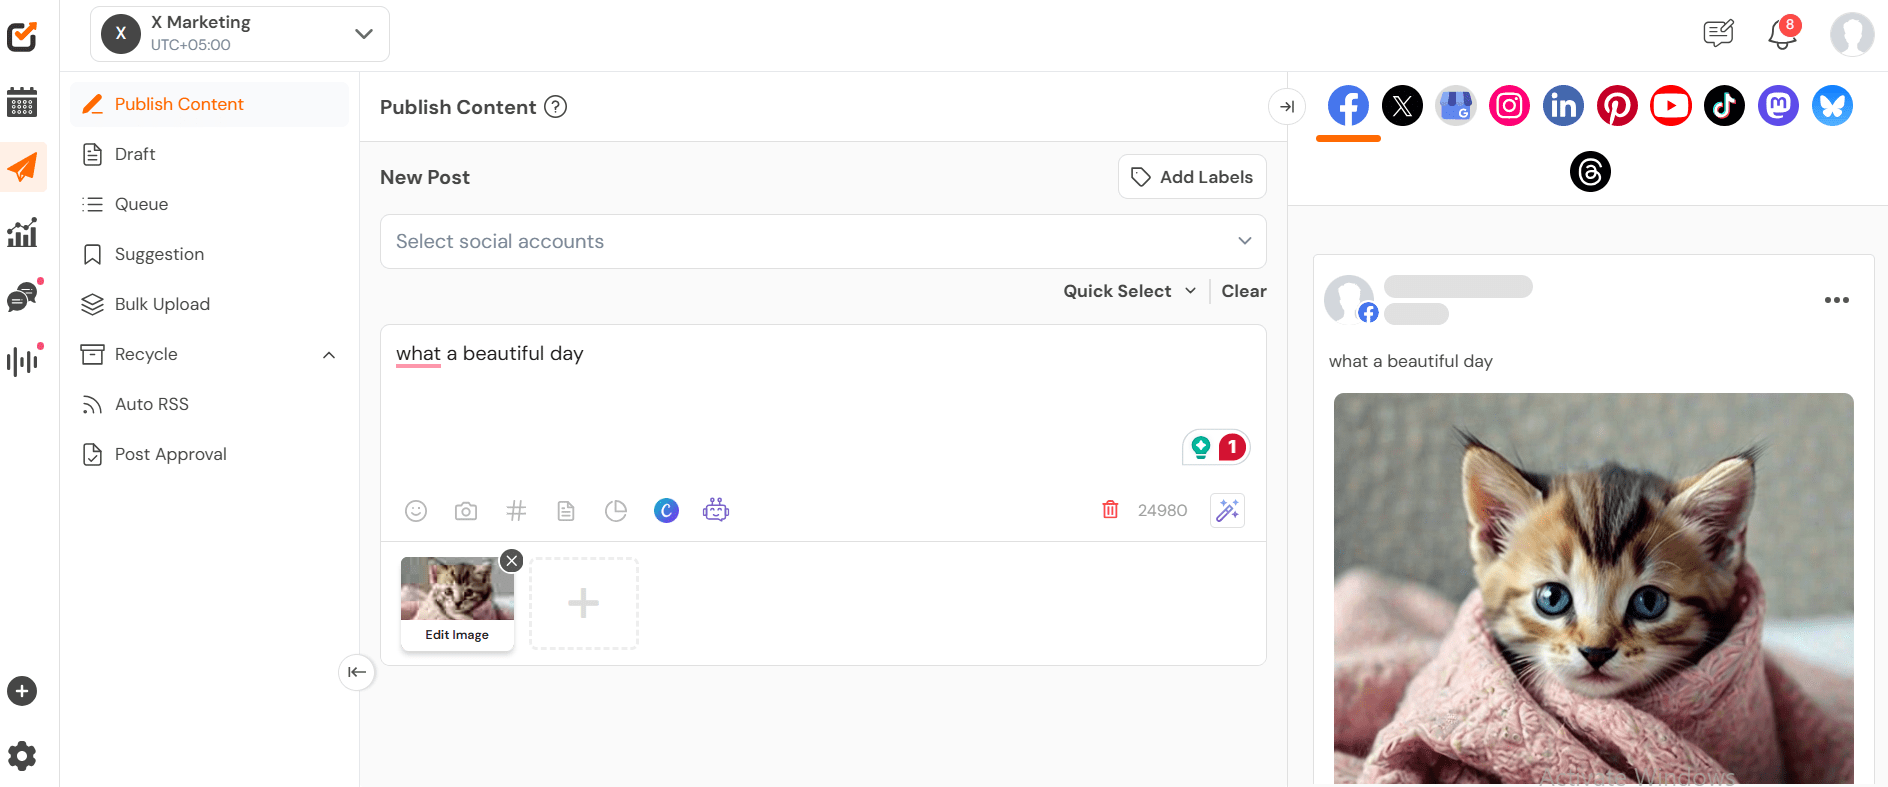
Task: Select the paper plane publish icon
Action: pyautogui.click(x=22, y=167)
